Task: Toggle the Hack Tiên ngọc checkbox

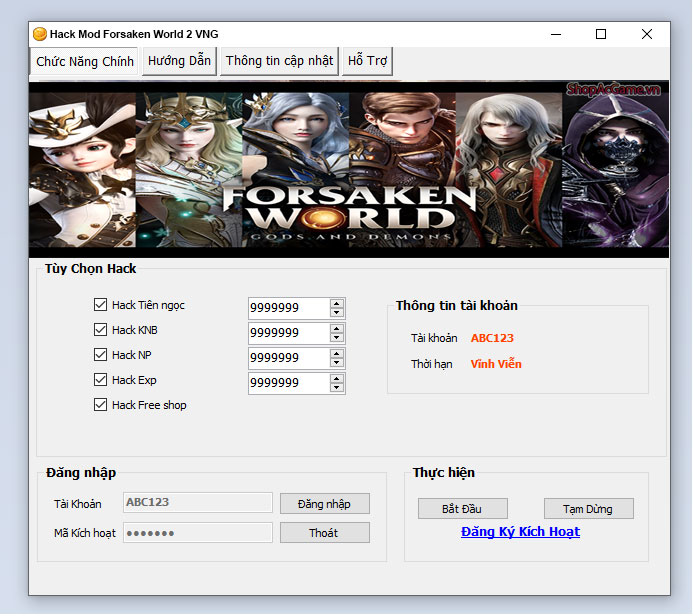Action: click(x=100, y=304)
